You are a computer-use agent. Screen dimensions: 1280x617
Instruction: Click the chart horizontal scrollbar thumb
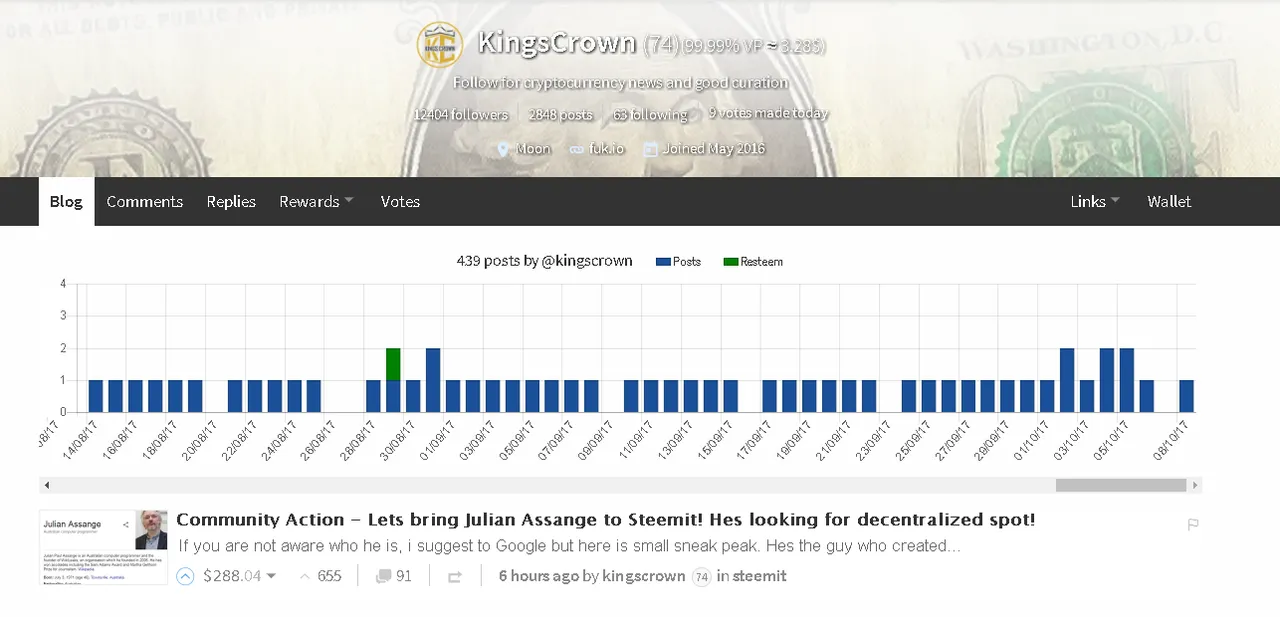coord(1121,485)
